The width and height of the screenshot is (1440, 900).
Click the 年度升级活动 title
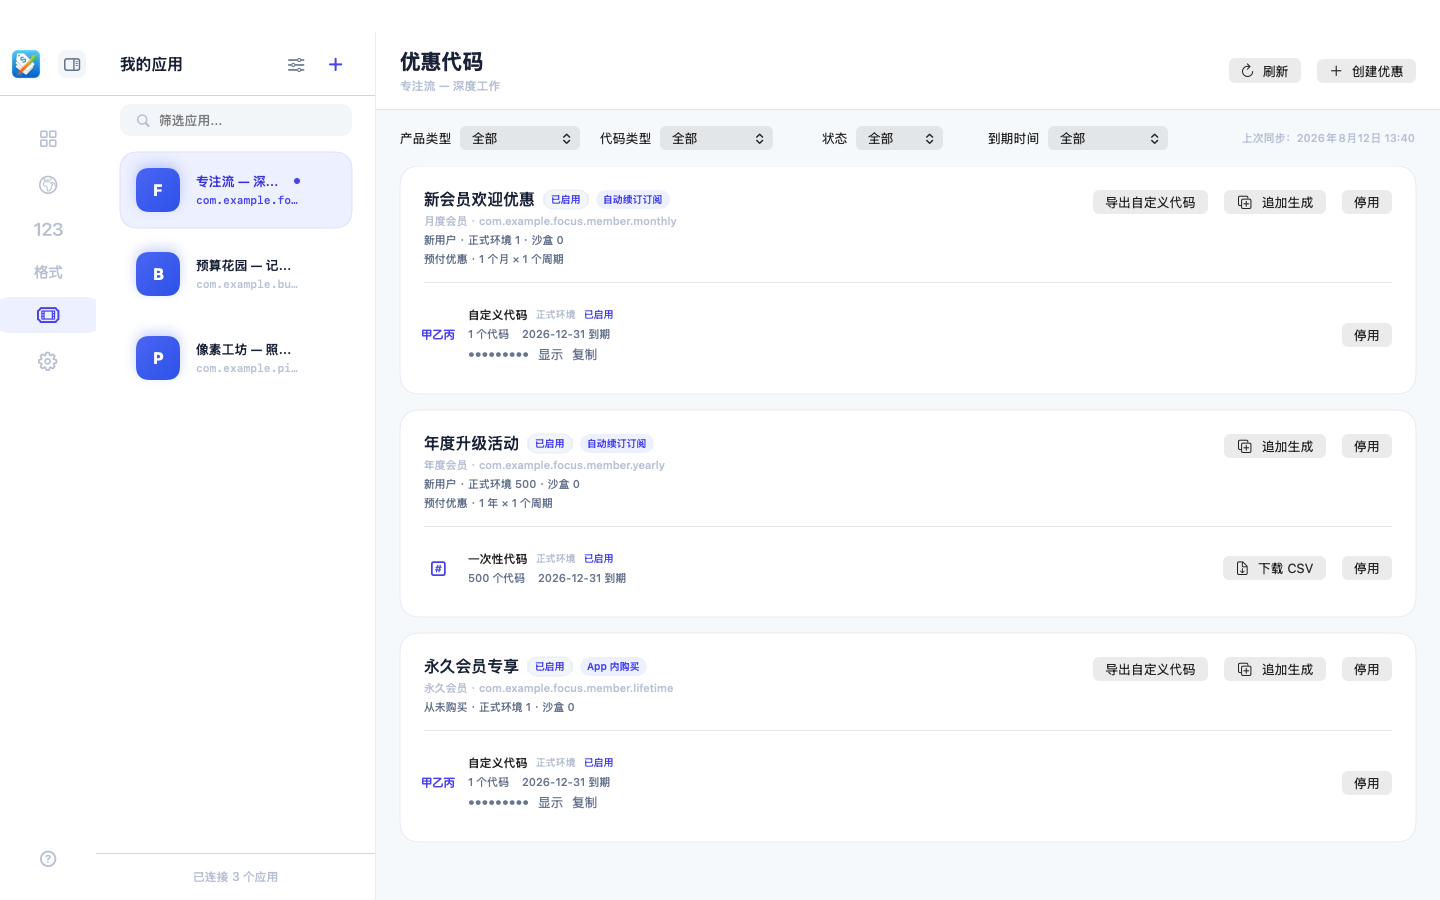(471, 443)
